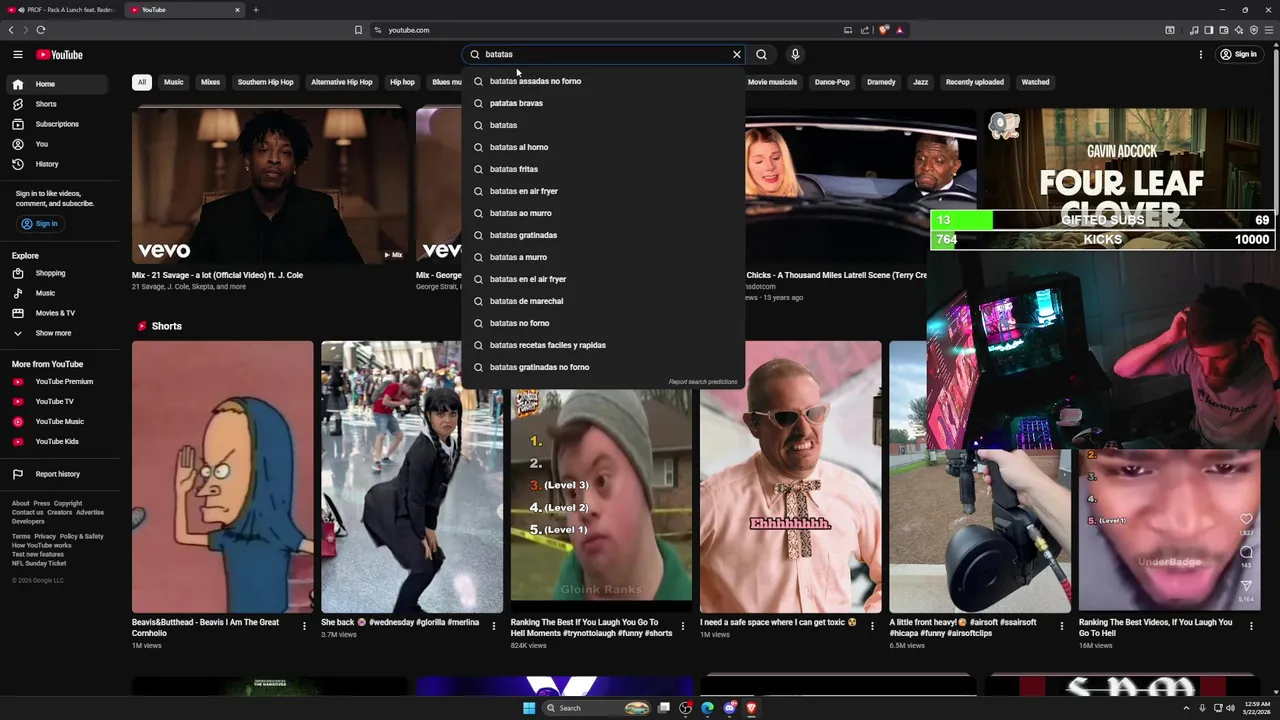Select the All filter chip
Viewport: 1280px width, 720px height.
point(142,82)
